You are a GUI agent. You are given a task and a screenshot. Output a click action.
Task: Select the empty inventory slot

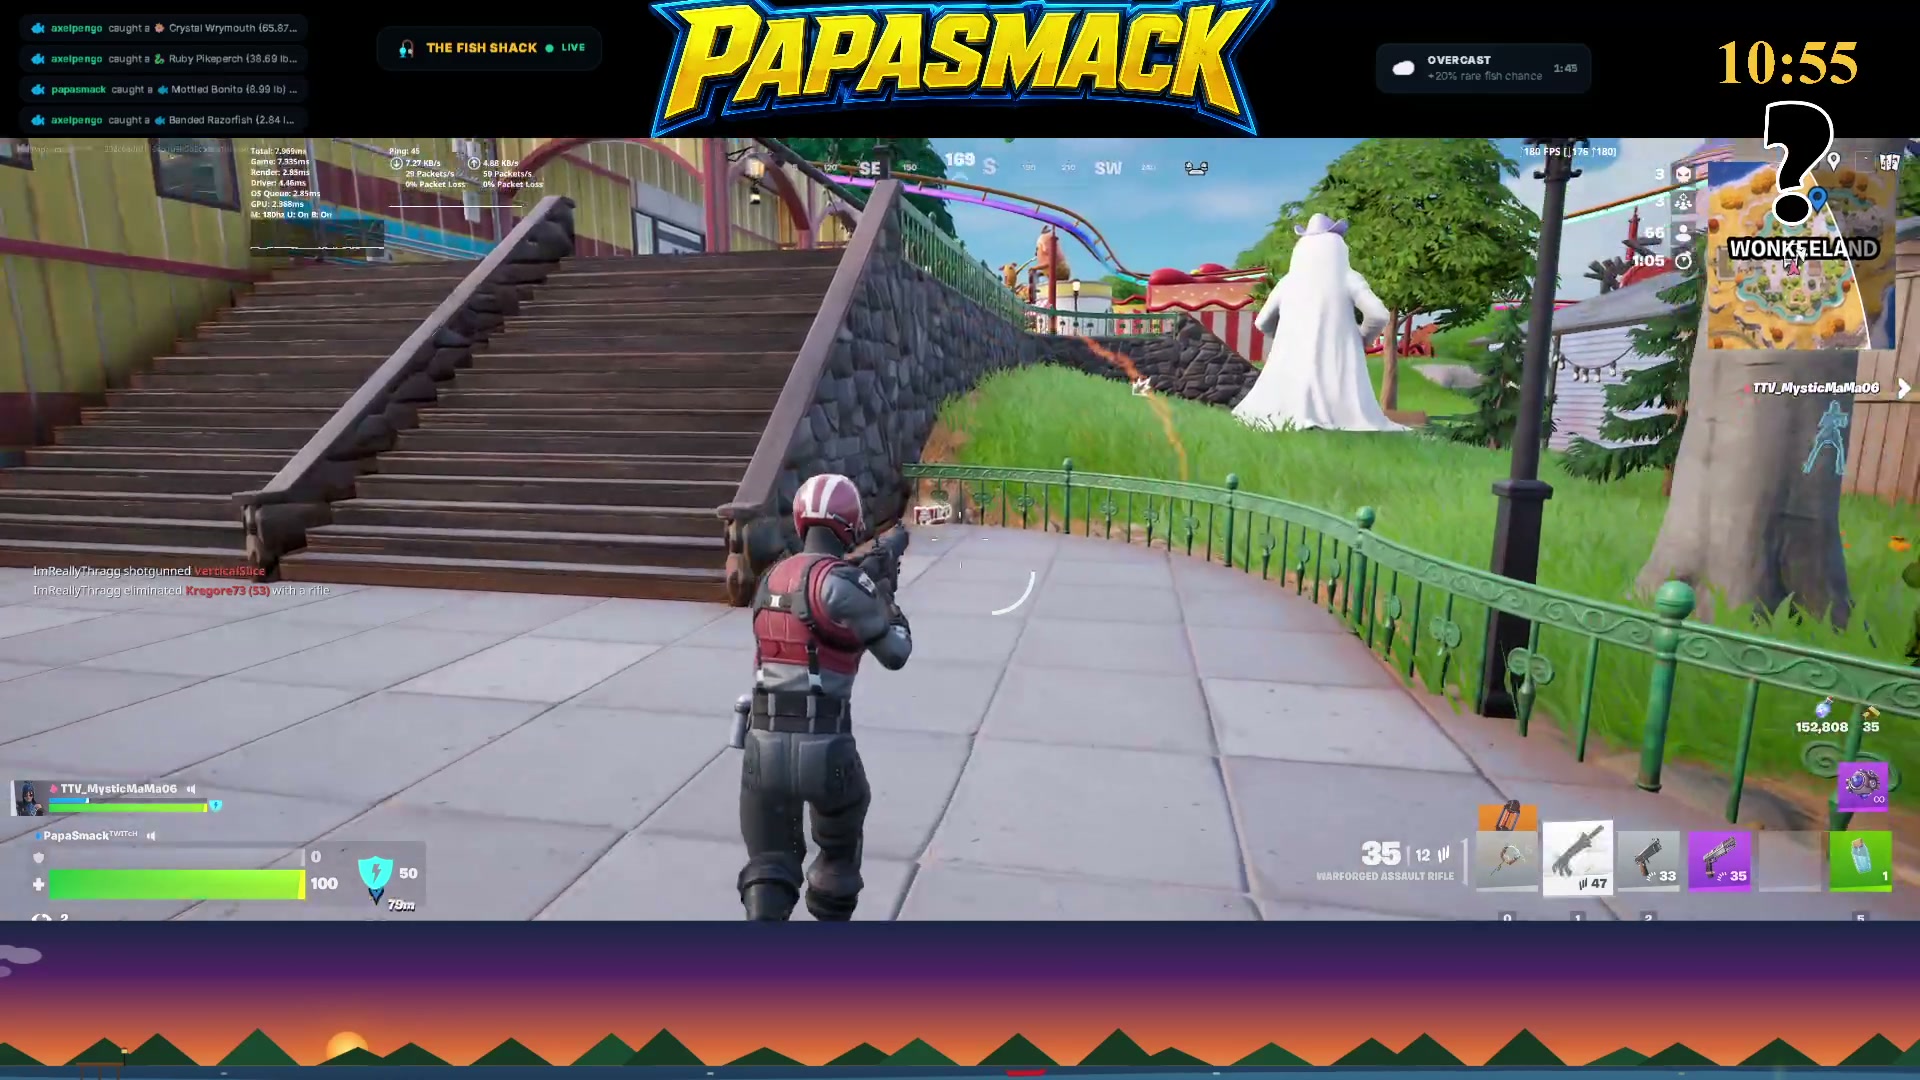click(x=1789, y=860)
